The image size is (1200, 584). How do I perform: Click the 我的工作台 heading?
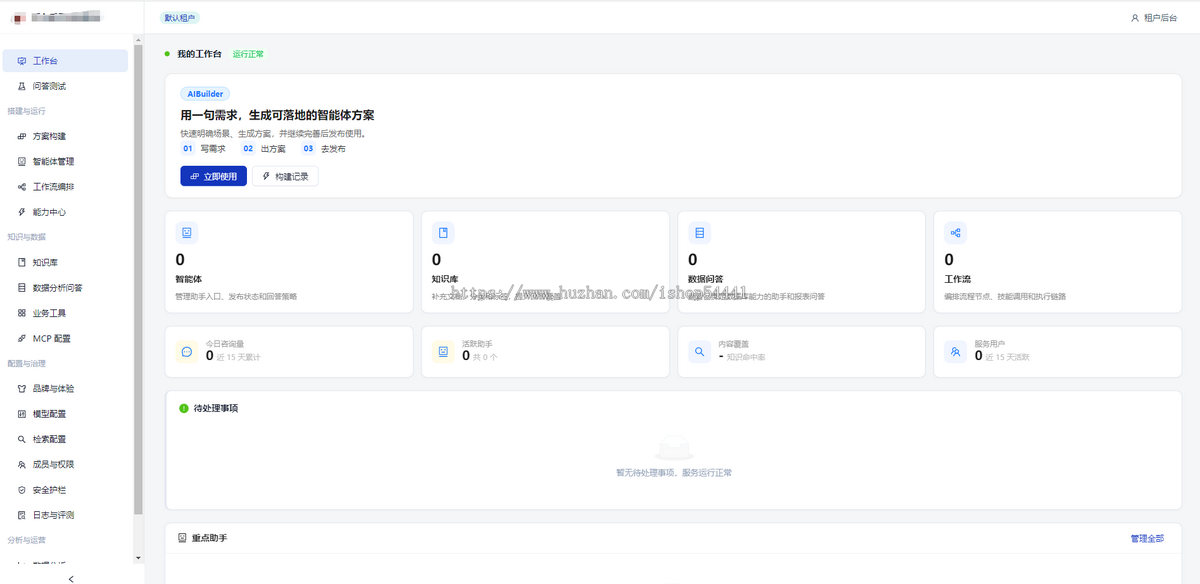199,54
